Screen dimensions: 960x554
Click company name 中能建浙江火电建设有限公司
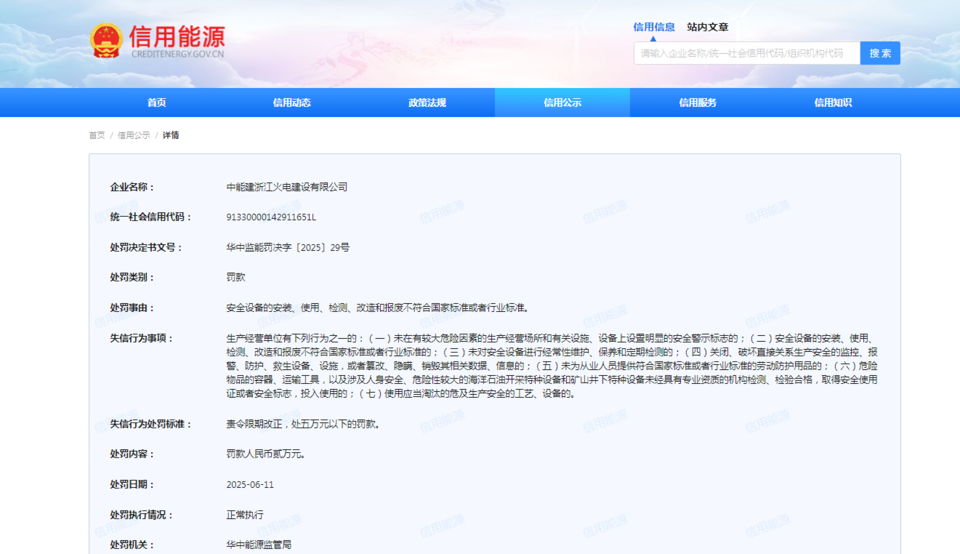tap(287, 187)
